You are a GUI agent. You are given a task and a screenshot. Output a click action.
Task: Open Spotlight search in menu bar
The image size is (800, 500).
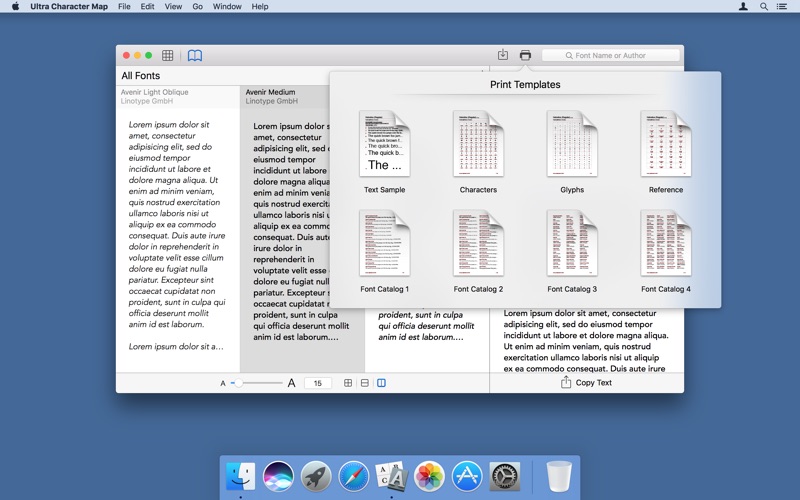pos(764,7)
